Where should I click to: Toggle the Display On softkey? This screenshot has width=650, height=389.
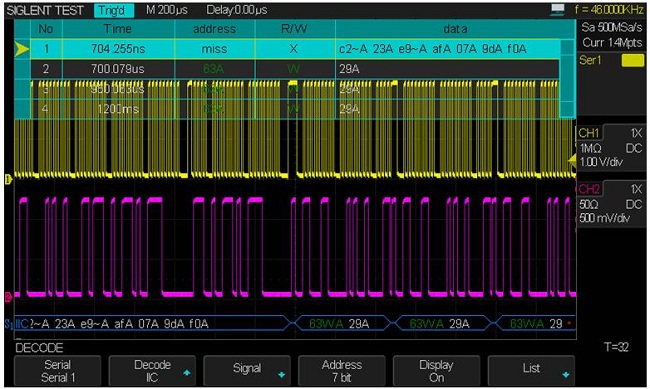click(x=436, y=370)
